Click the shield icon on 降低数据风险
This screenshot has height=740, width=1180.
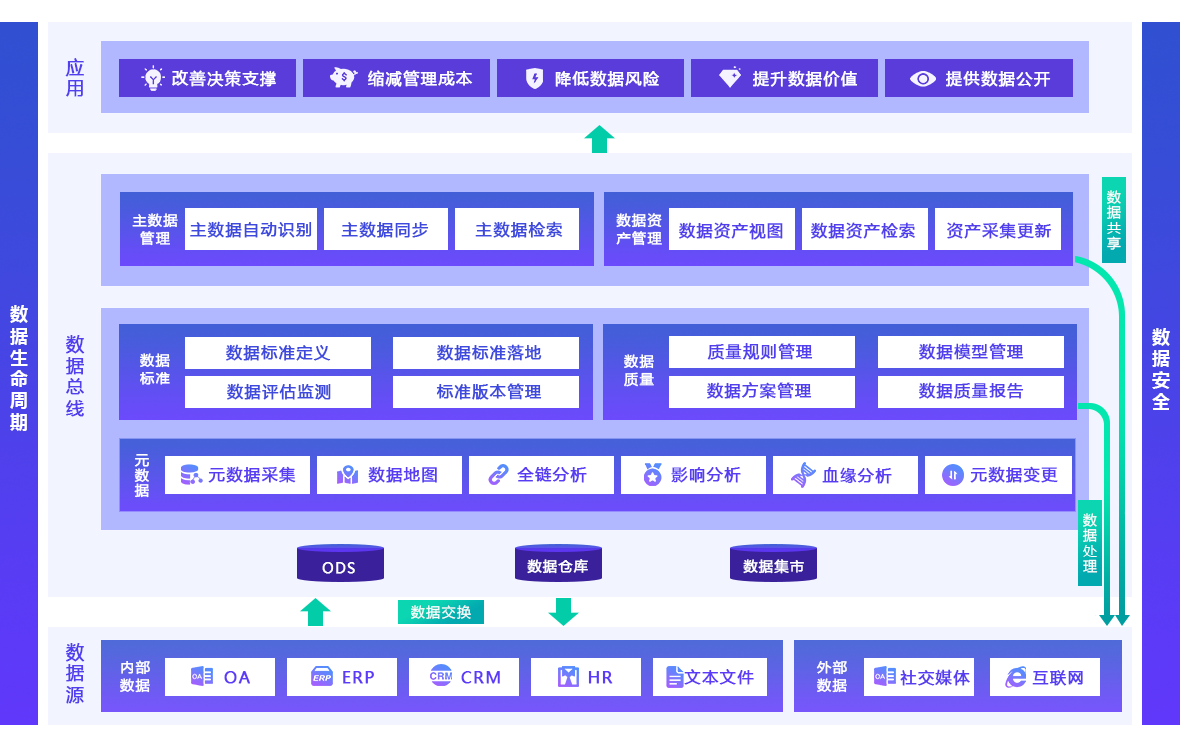[x=535, y=78]
